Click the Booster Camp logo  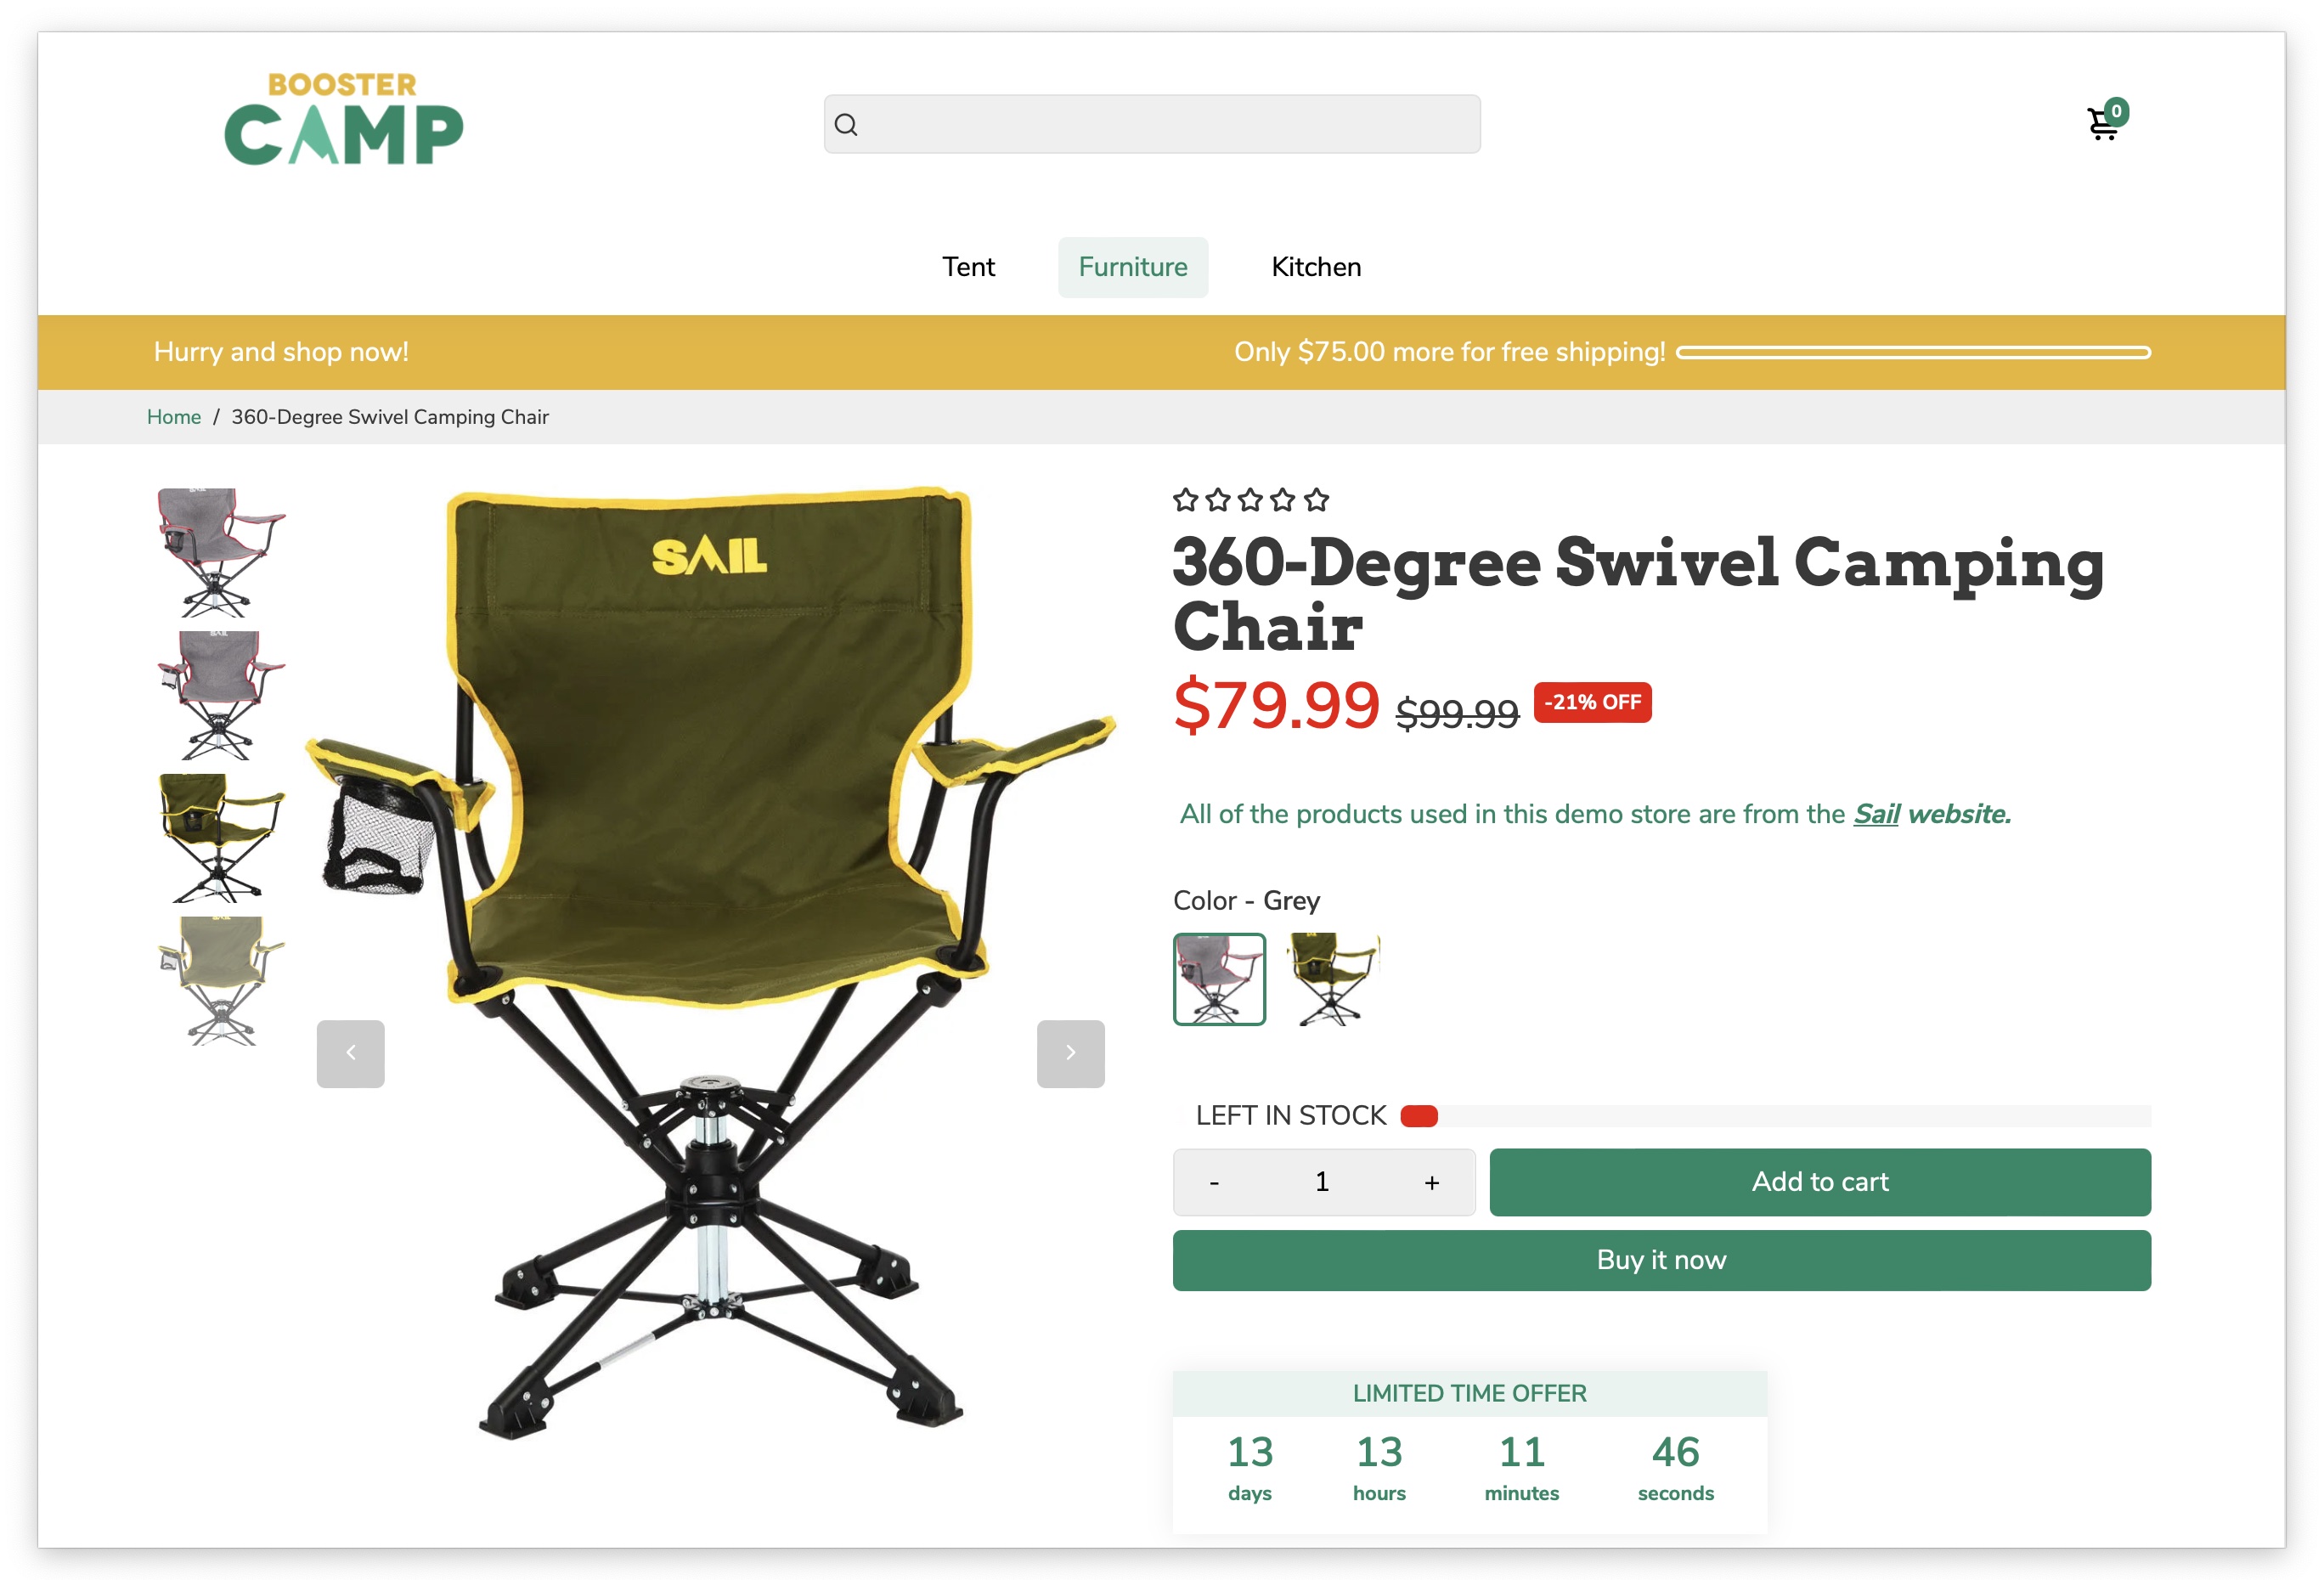coord(343,118)
